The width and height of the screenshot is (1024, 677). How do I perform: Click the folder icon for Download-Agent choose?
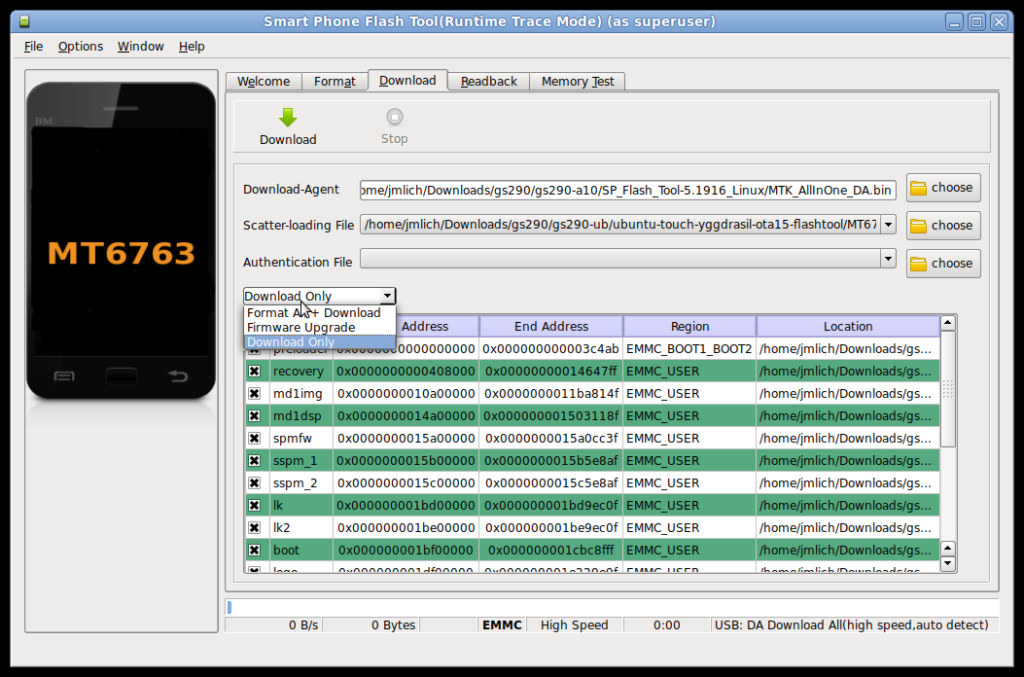pyautogui.click(x=918, y=188)
